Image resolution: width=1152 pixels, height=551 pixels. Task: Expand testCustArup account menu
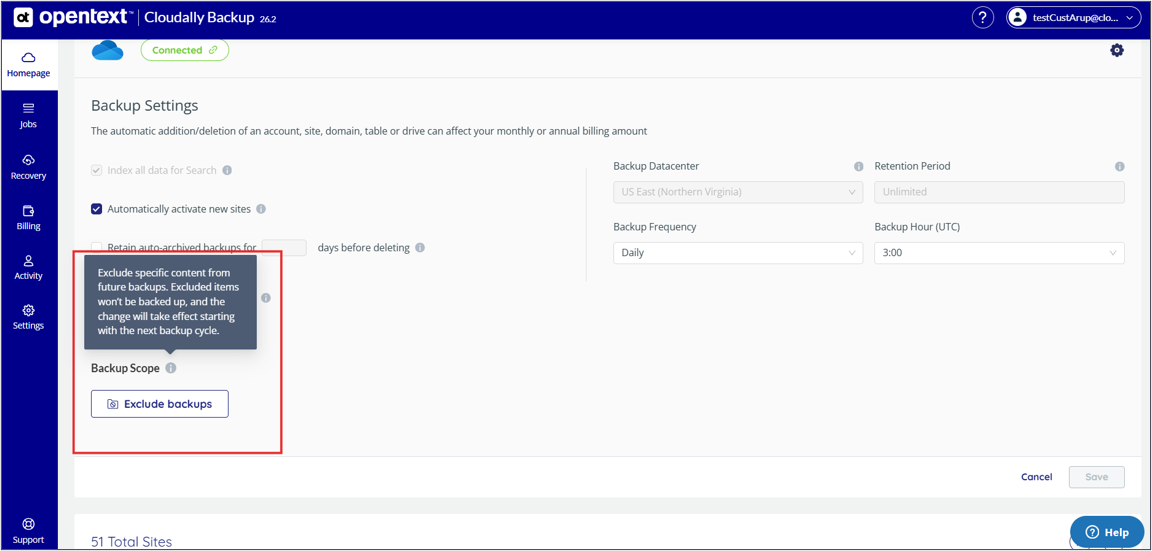[x=1075, y=18]
